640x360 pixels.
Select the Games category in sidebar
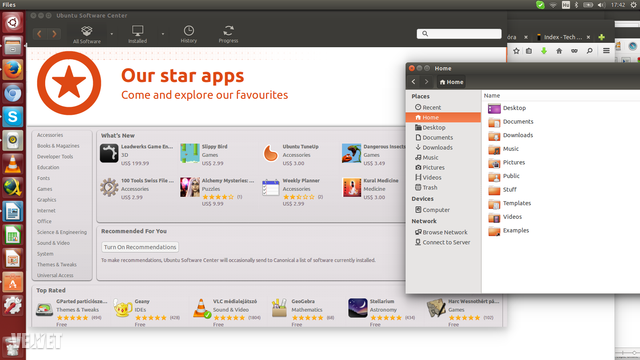(44, 189)
